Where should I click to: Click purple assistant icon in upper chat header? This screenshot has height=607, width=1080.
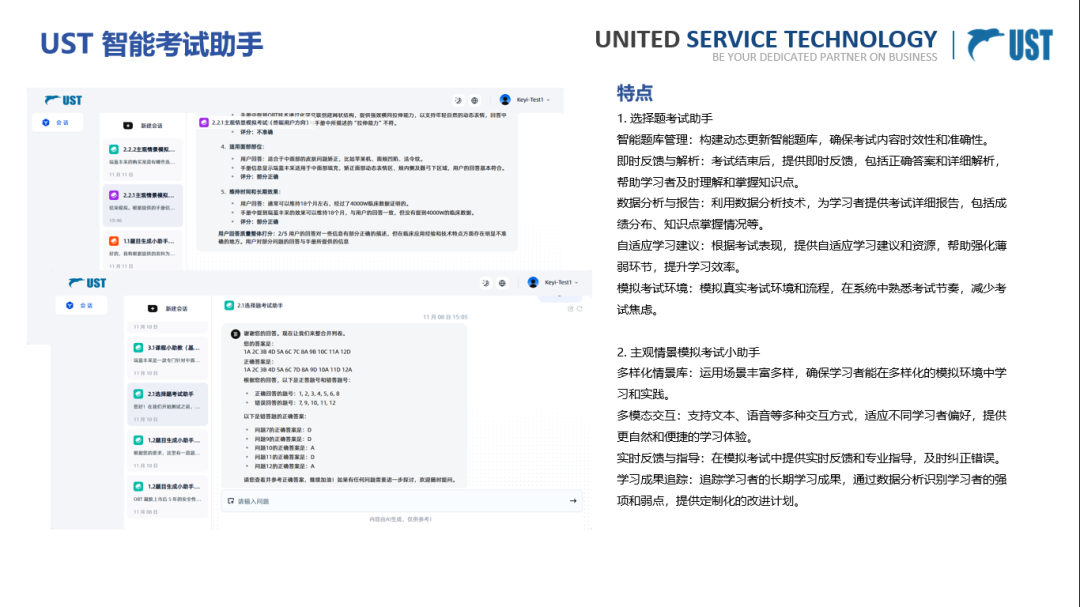[204, 122]
